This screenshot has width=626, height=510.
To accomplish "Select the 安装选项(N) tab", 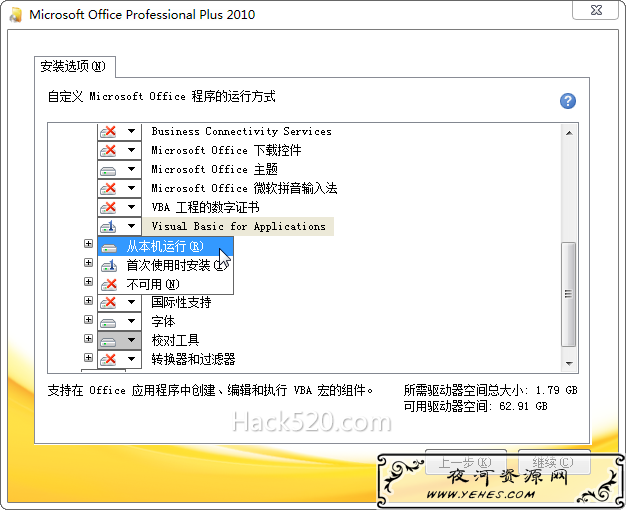I will [74, 66].
